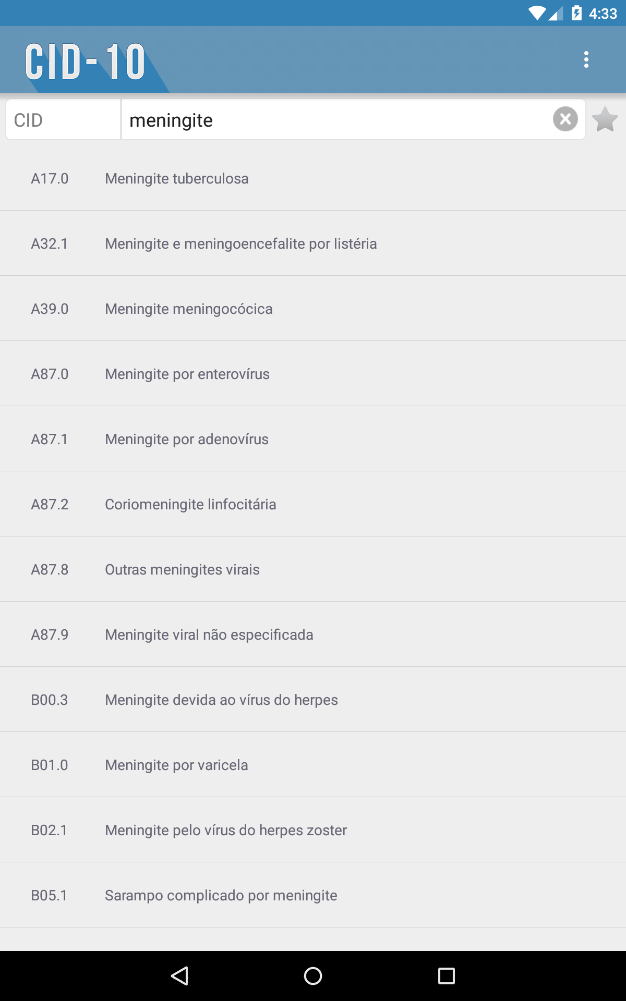Select B01.0 Meningite por varicela

[x=313, y=765]
